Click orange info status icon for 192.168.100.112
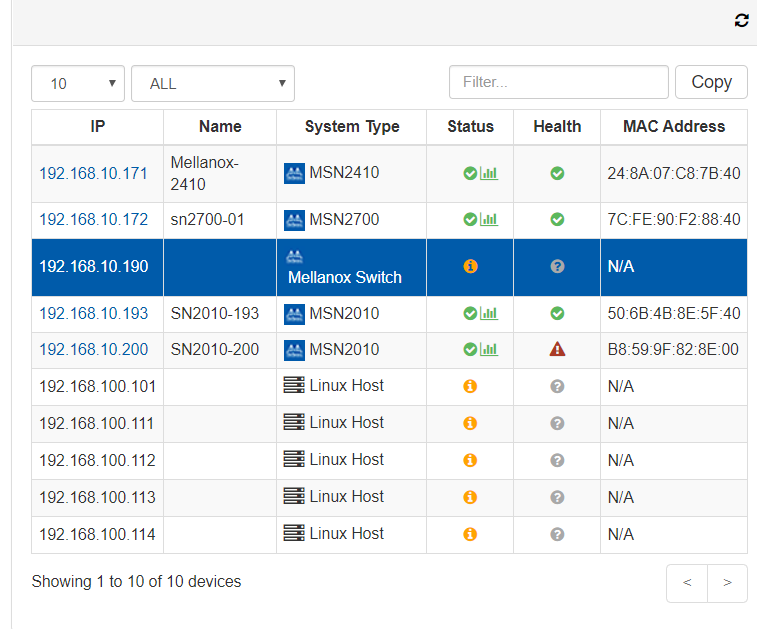Screen dimensions: 757x629 (x=470, y=460)
